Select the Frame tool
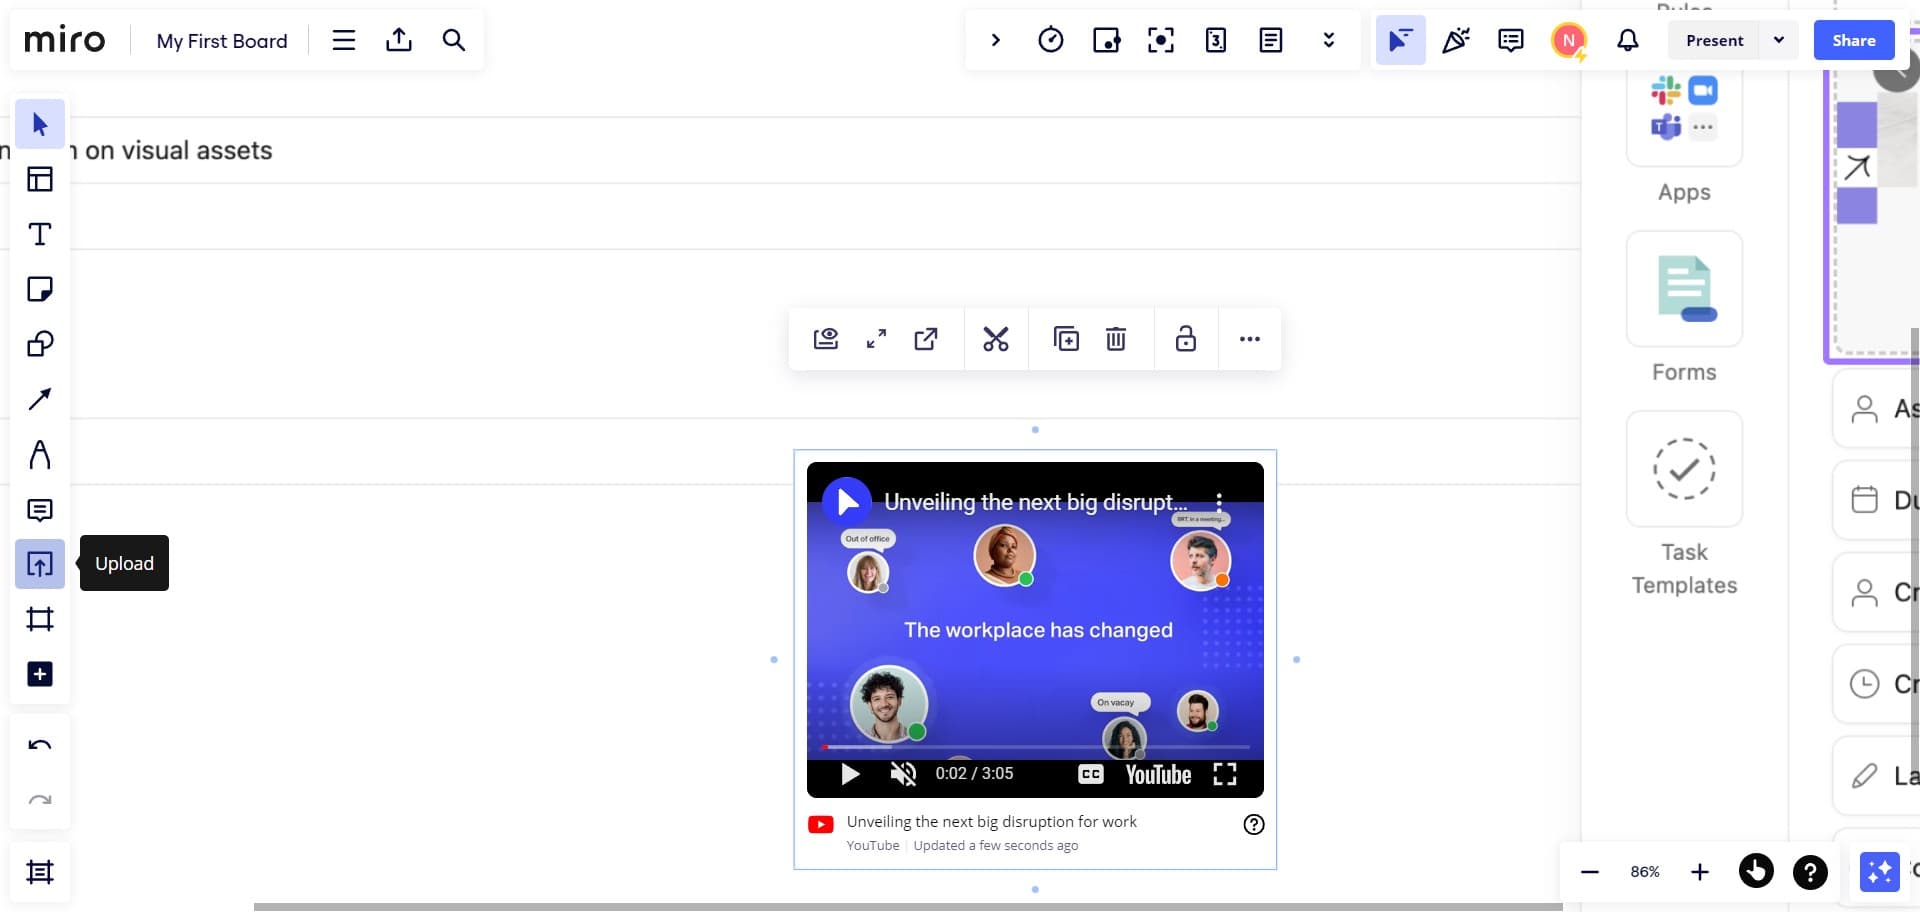This screenshot has height=912, width=1920. [x=40, y=618]
